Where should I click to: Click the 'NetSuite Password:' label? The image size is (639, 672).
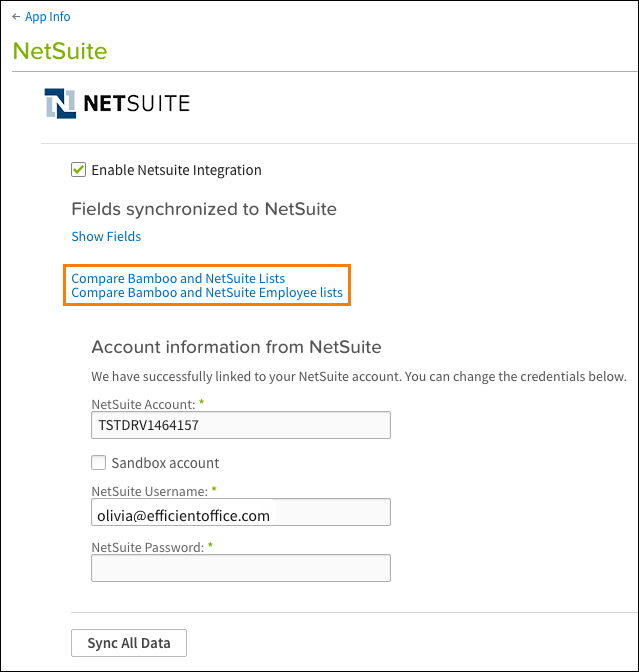[147, 548]
